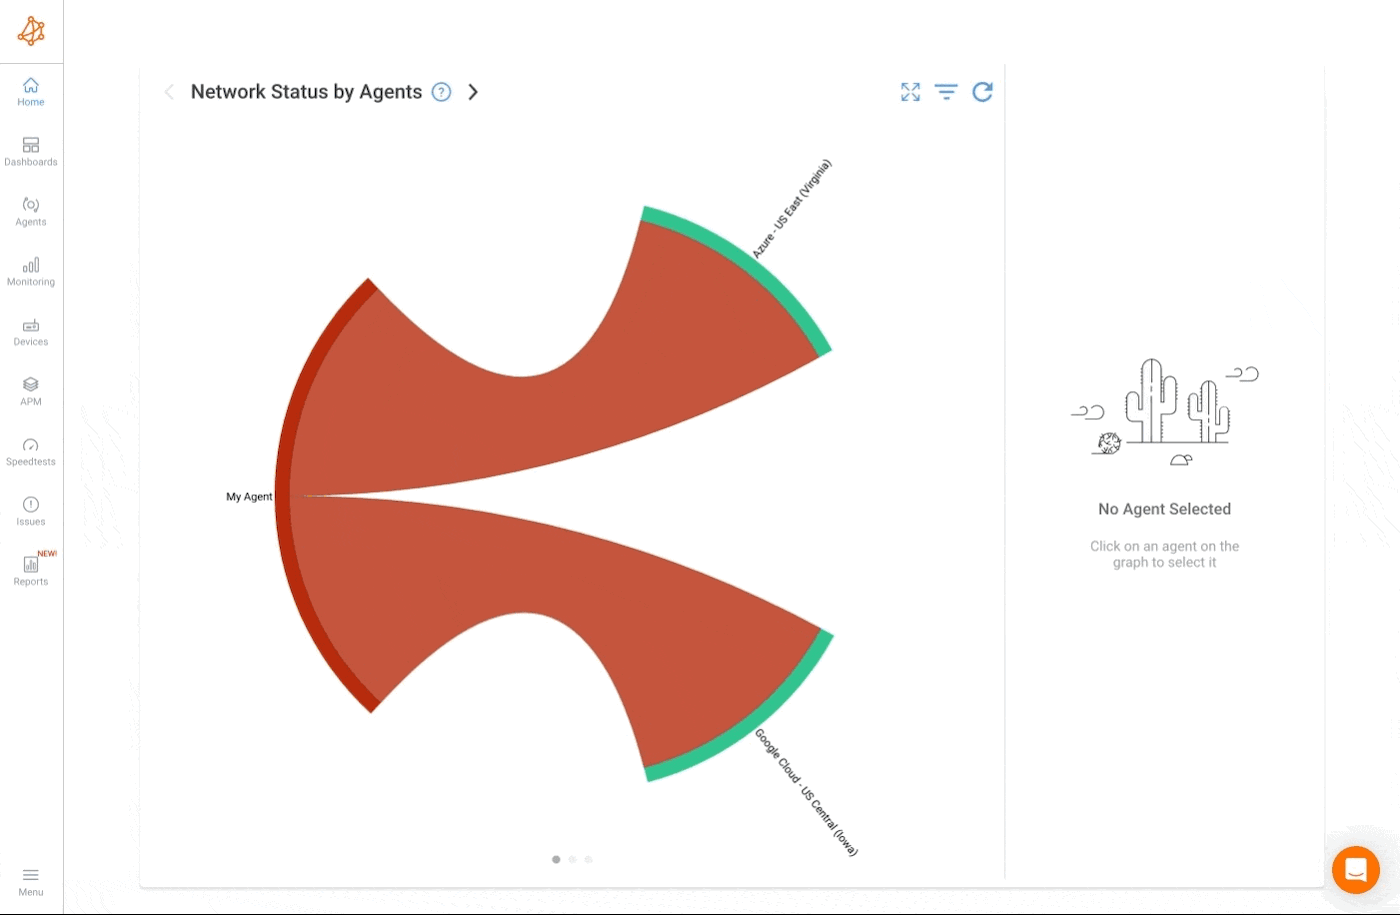Expand the graph to fullscreen
This screenshot has height=915, width=1400.
[910, 92]
